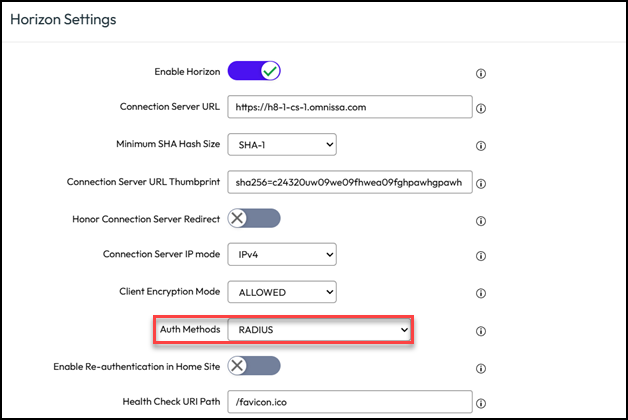Turn on Honor Connection Server Redirect
The image size is (628, 420).
[254, 218]
